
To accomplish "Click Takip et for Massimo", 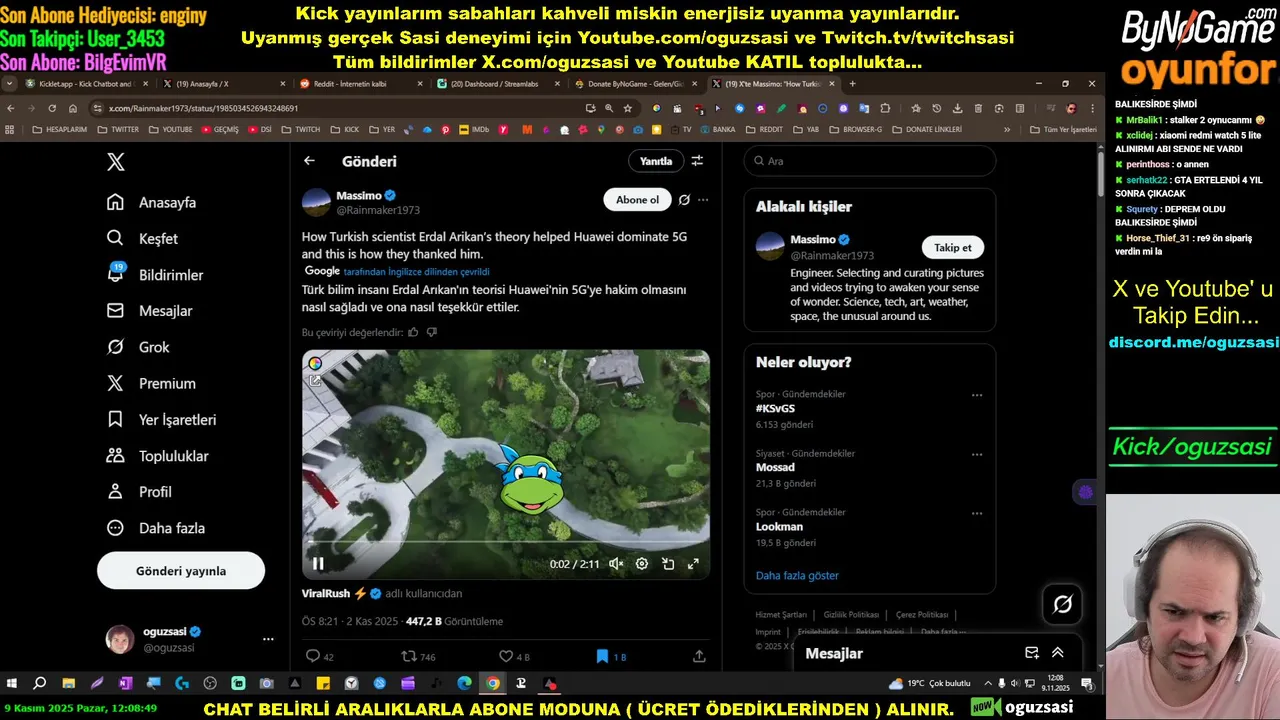I will click(x=952, y=248).
